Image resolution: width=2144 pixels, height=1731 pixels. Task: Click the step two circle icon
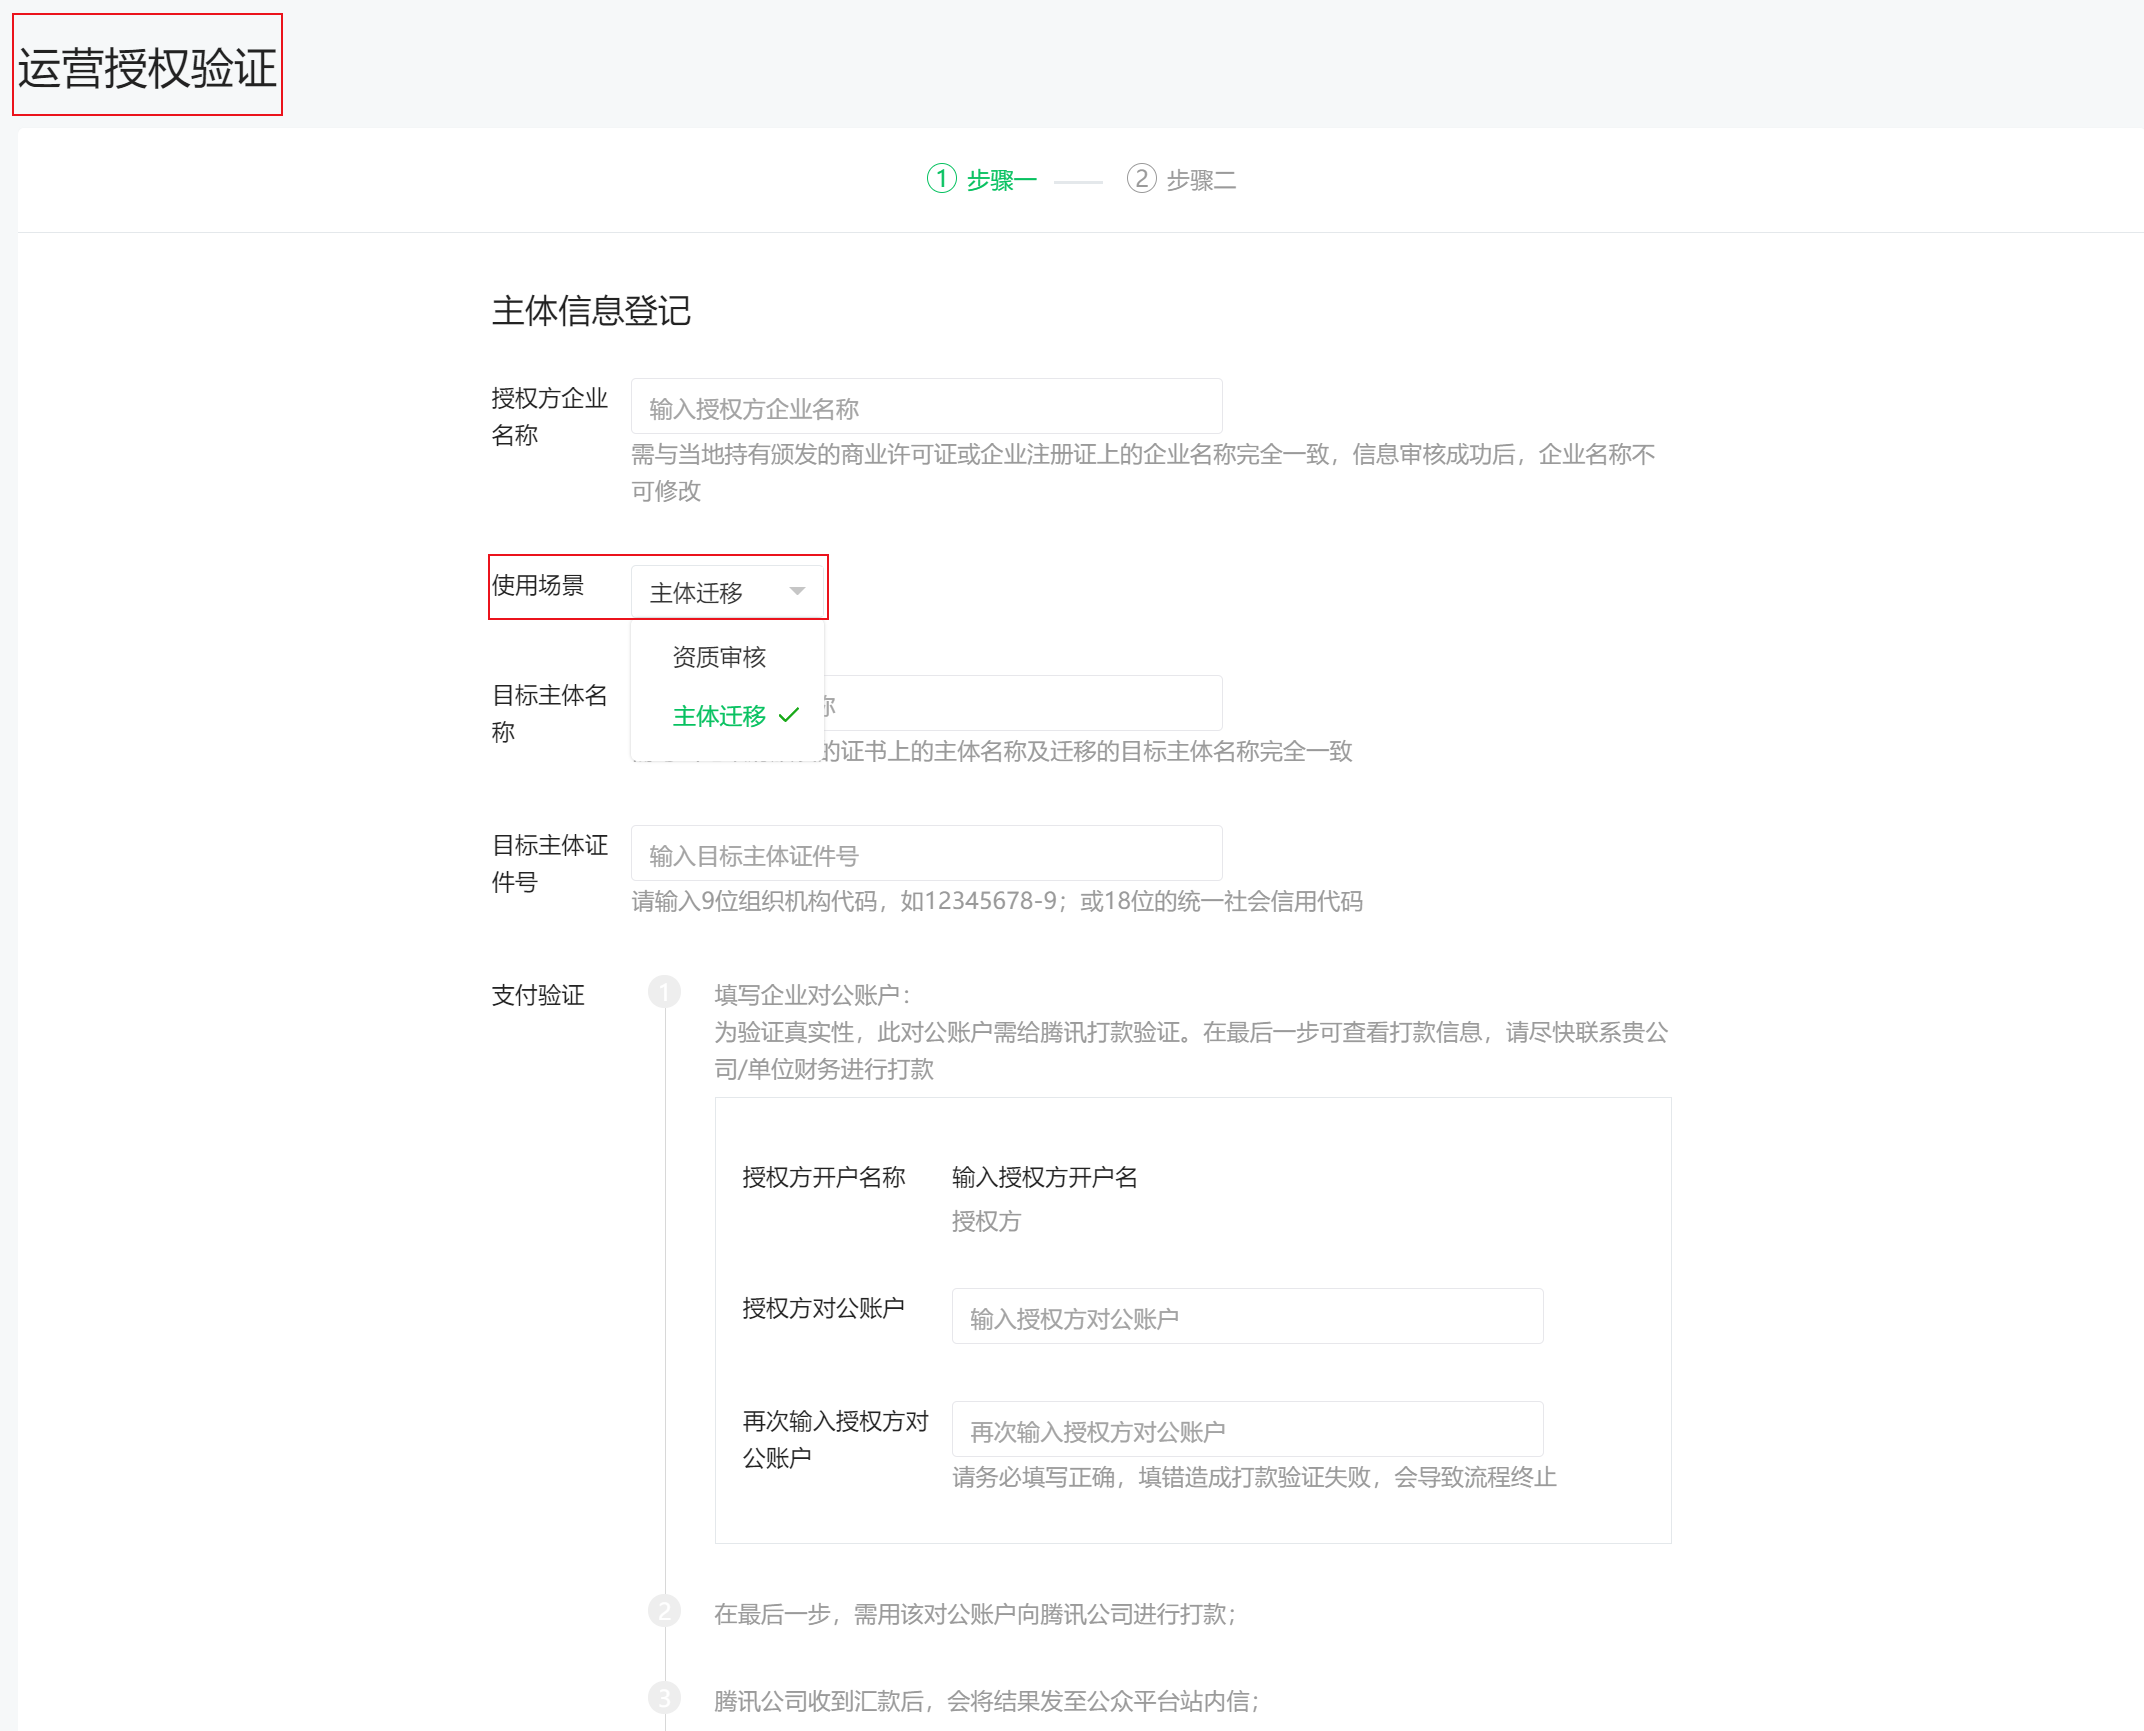pyautogui.click(x=1141, y=179)
